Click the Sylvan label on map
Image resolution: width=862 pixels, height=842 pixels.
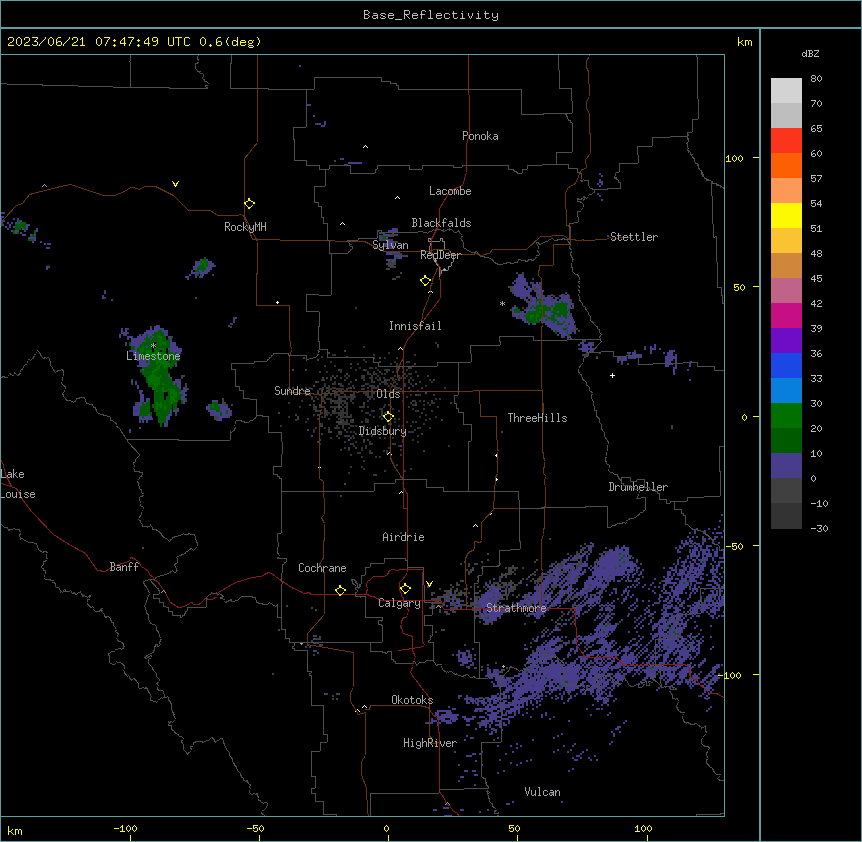(390, 245)
